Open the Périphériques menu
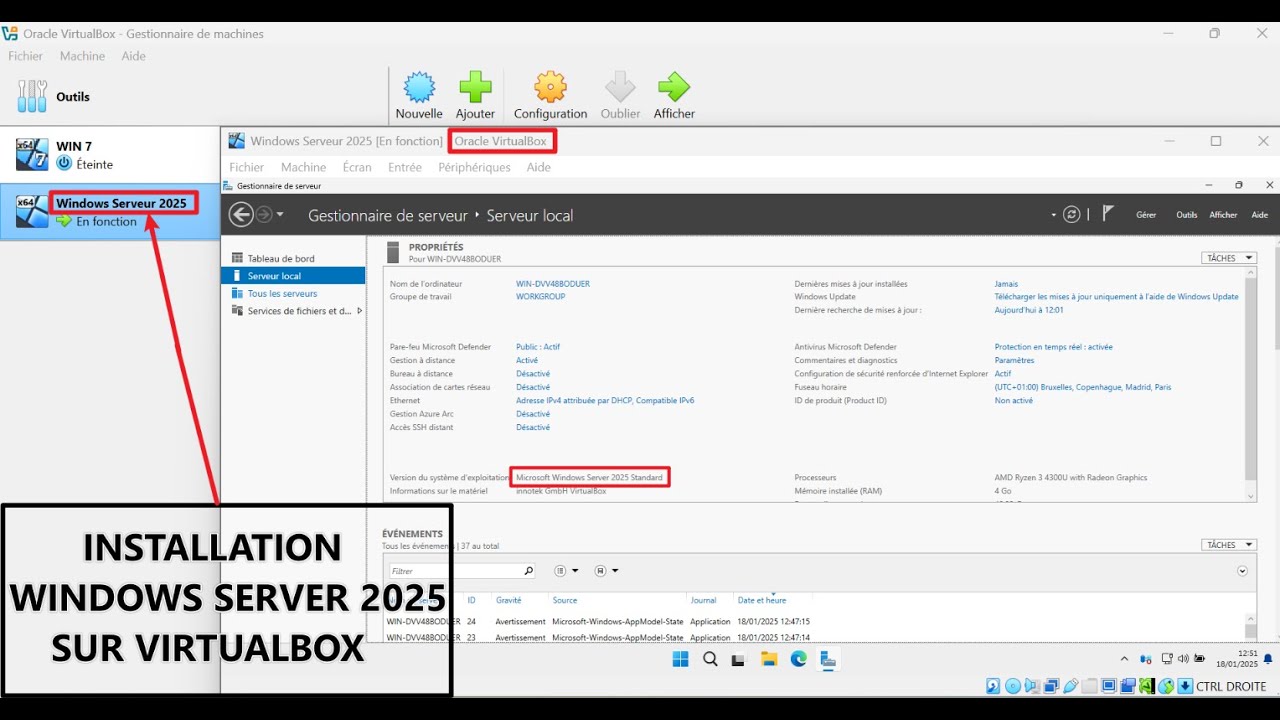1280x720 pixels. [x=474, y=167]
